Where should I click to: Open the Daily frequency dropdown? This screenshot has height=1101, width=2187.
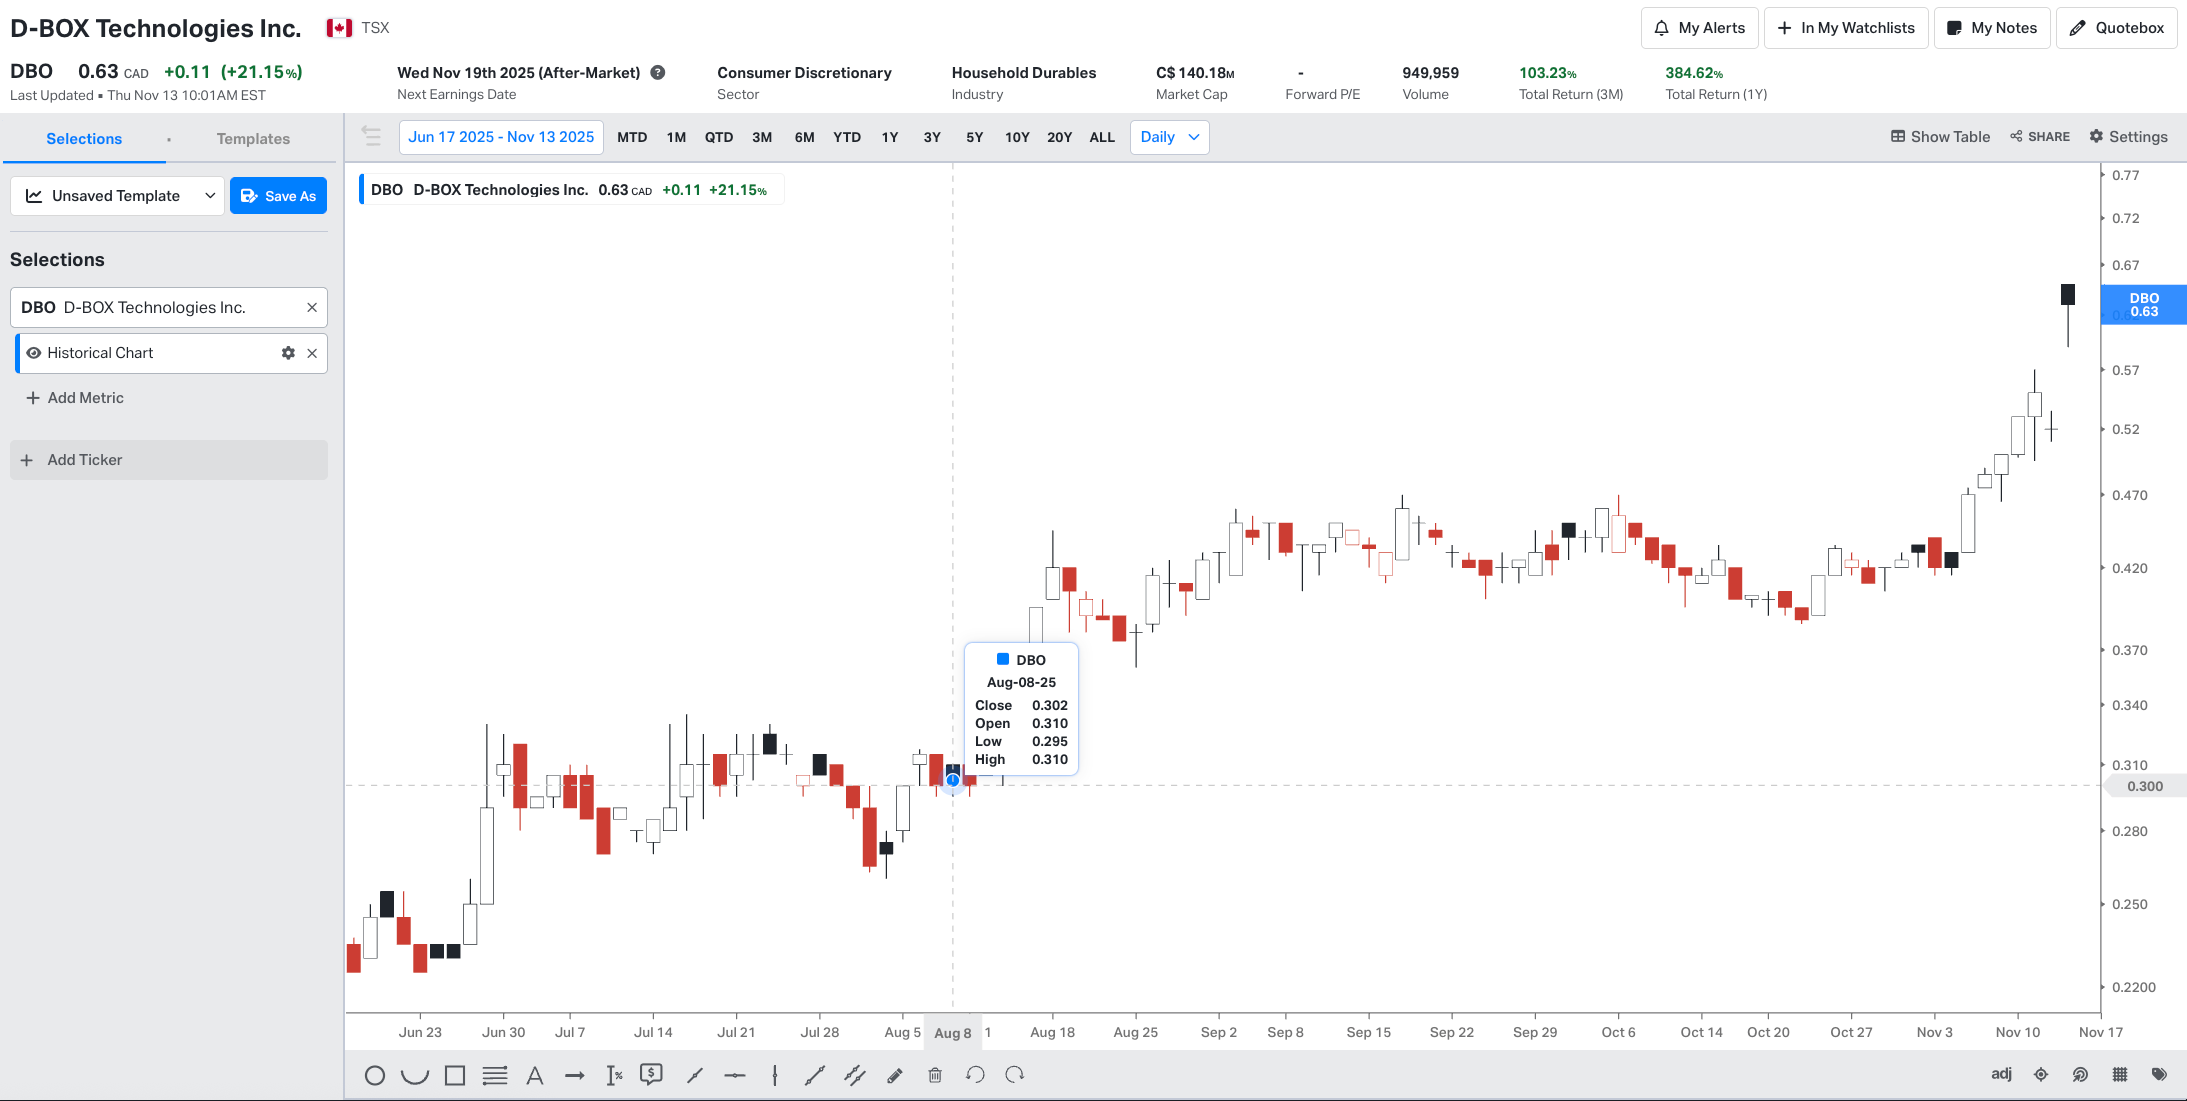point(1169,137)
